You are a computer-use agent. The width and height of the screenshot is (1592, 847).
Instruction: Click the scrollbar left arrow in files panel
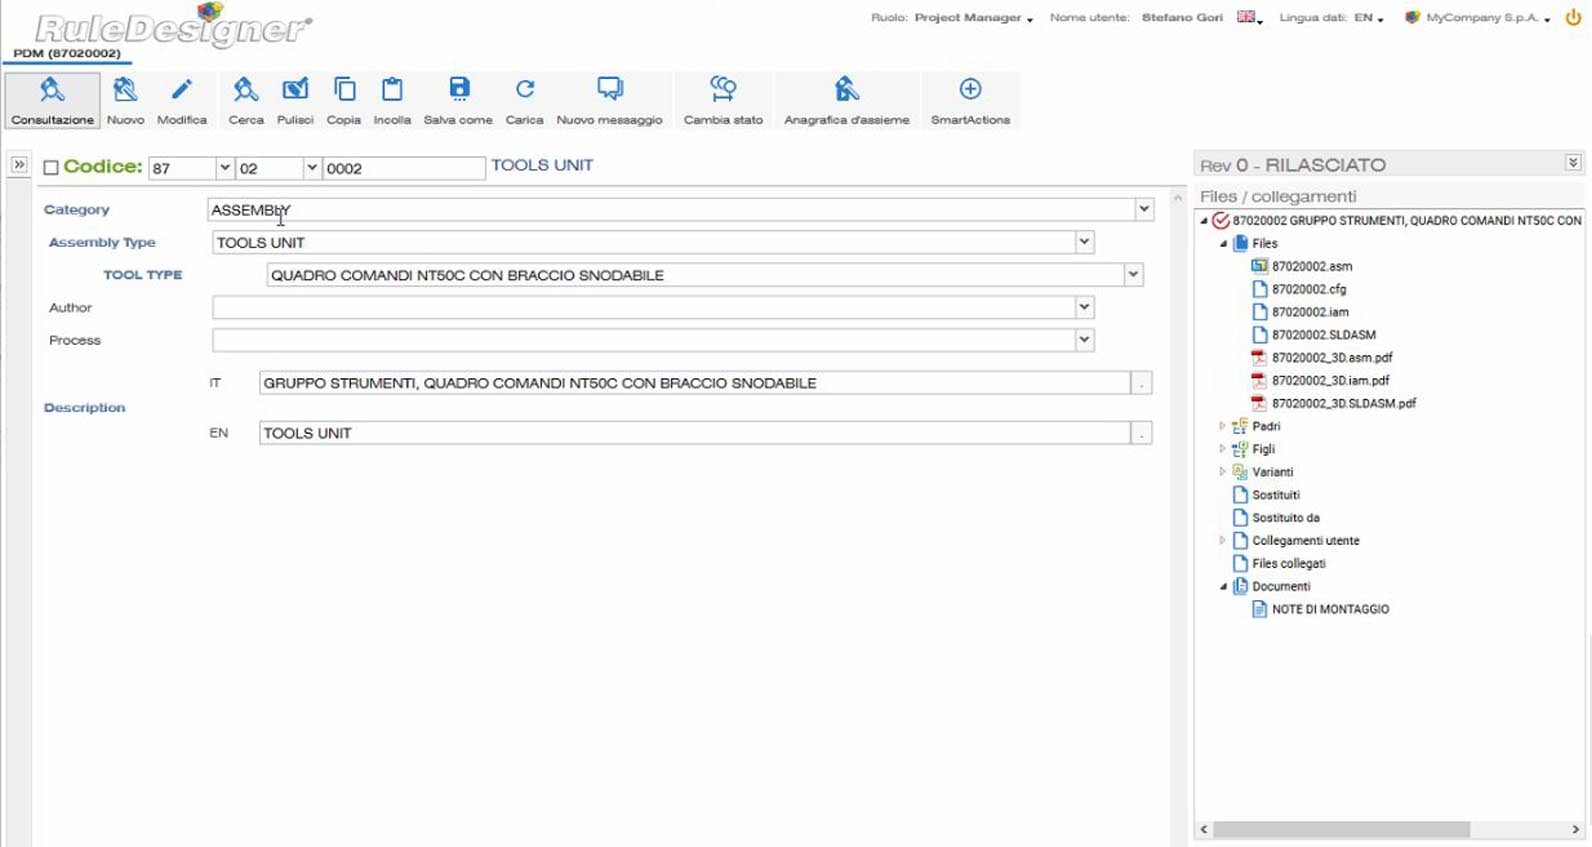click(x=1204, y=829)
